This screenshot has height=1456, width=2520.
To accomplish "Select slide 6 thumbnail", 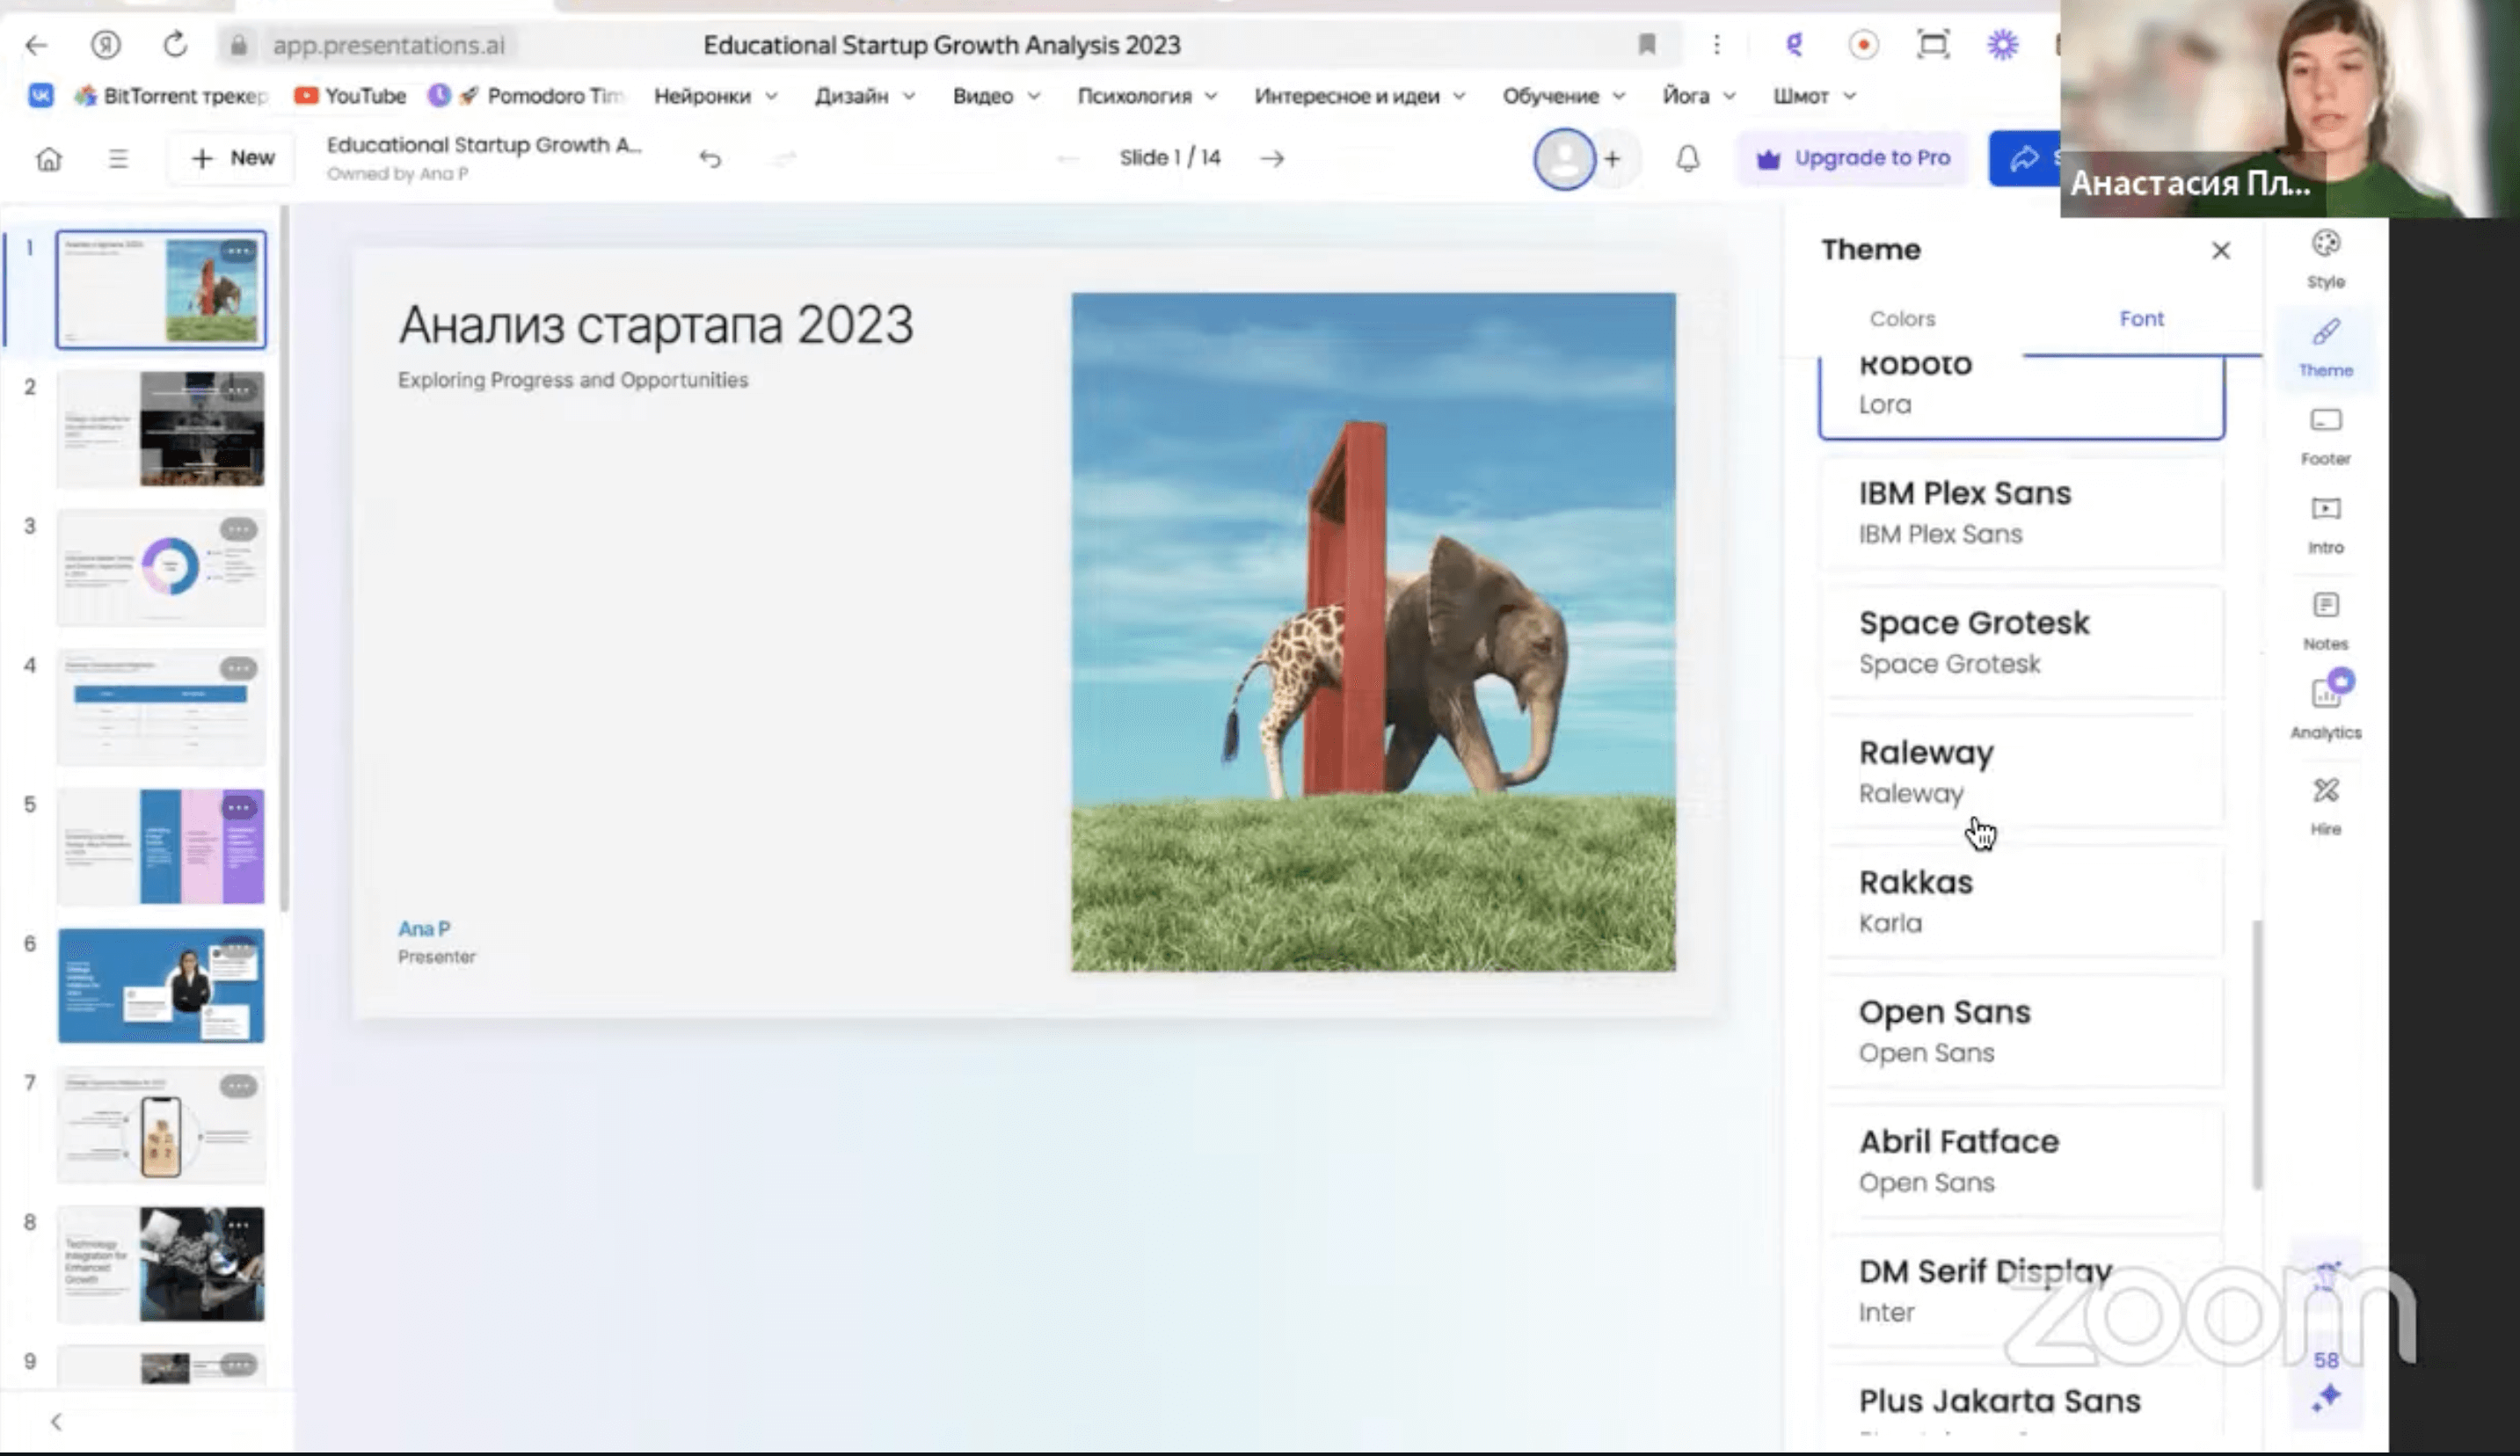I will tap(161, 985).
